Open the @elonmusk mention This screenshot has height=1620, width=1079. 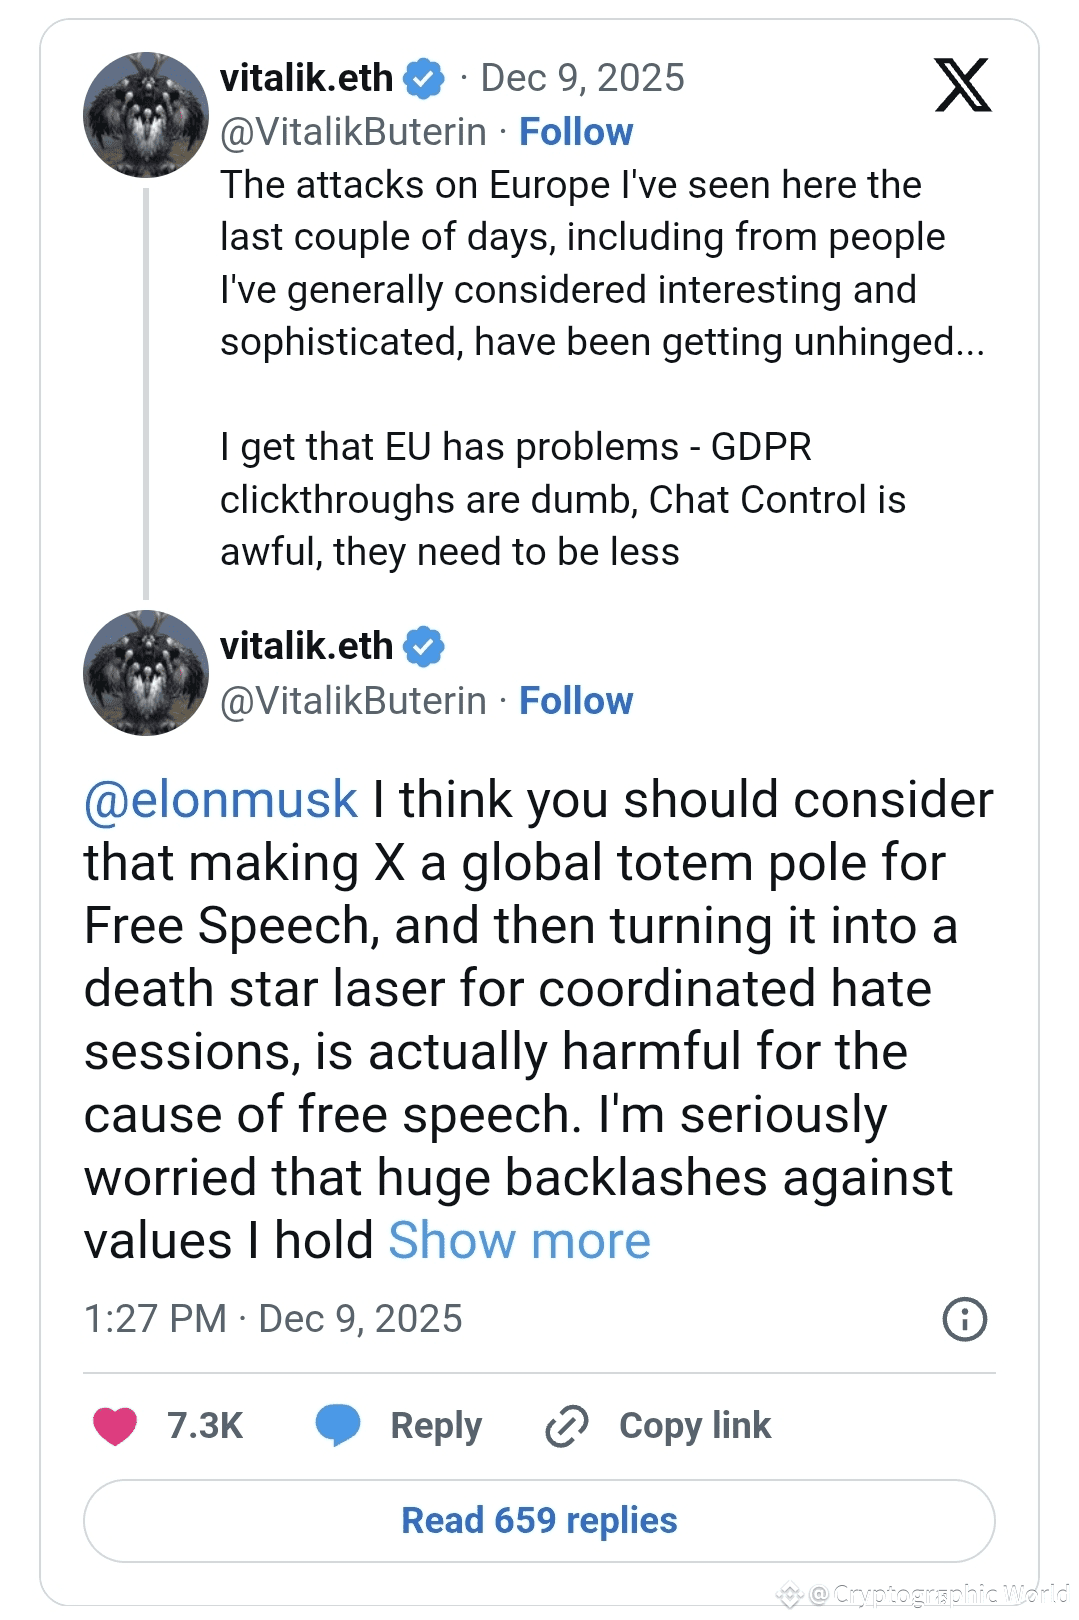point(221,800)
